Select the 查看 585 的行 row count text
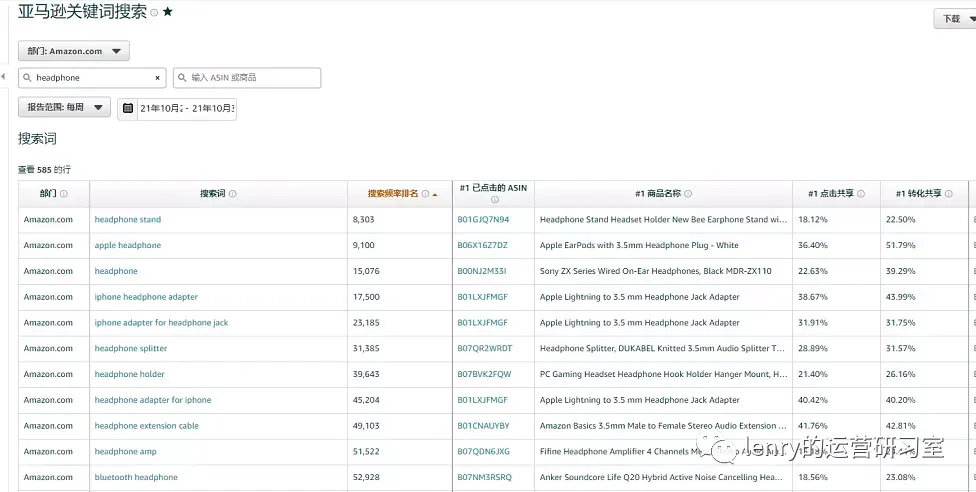Screen dimensions: 976x492 44,169
